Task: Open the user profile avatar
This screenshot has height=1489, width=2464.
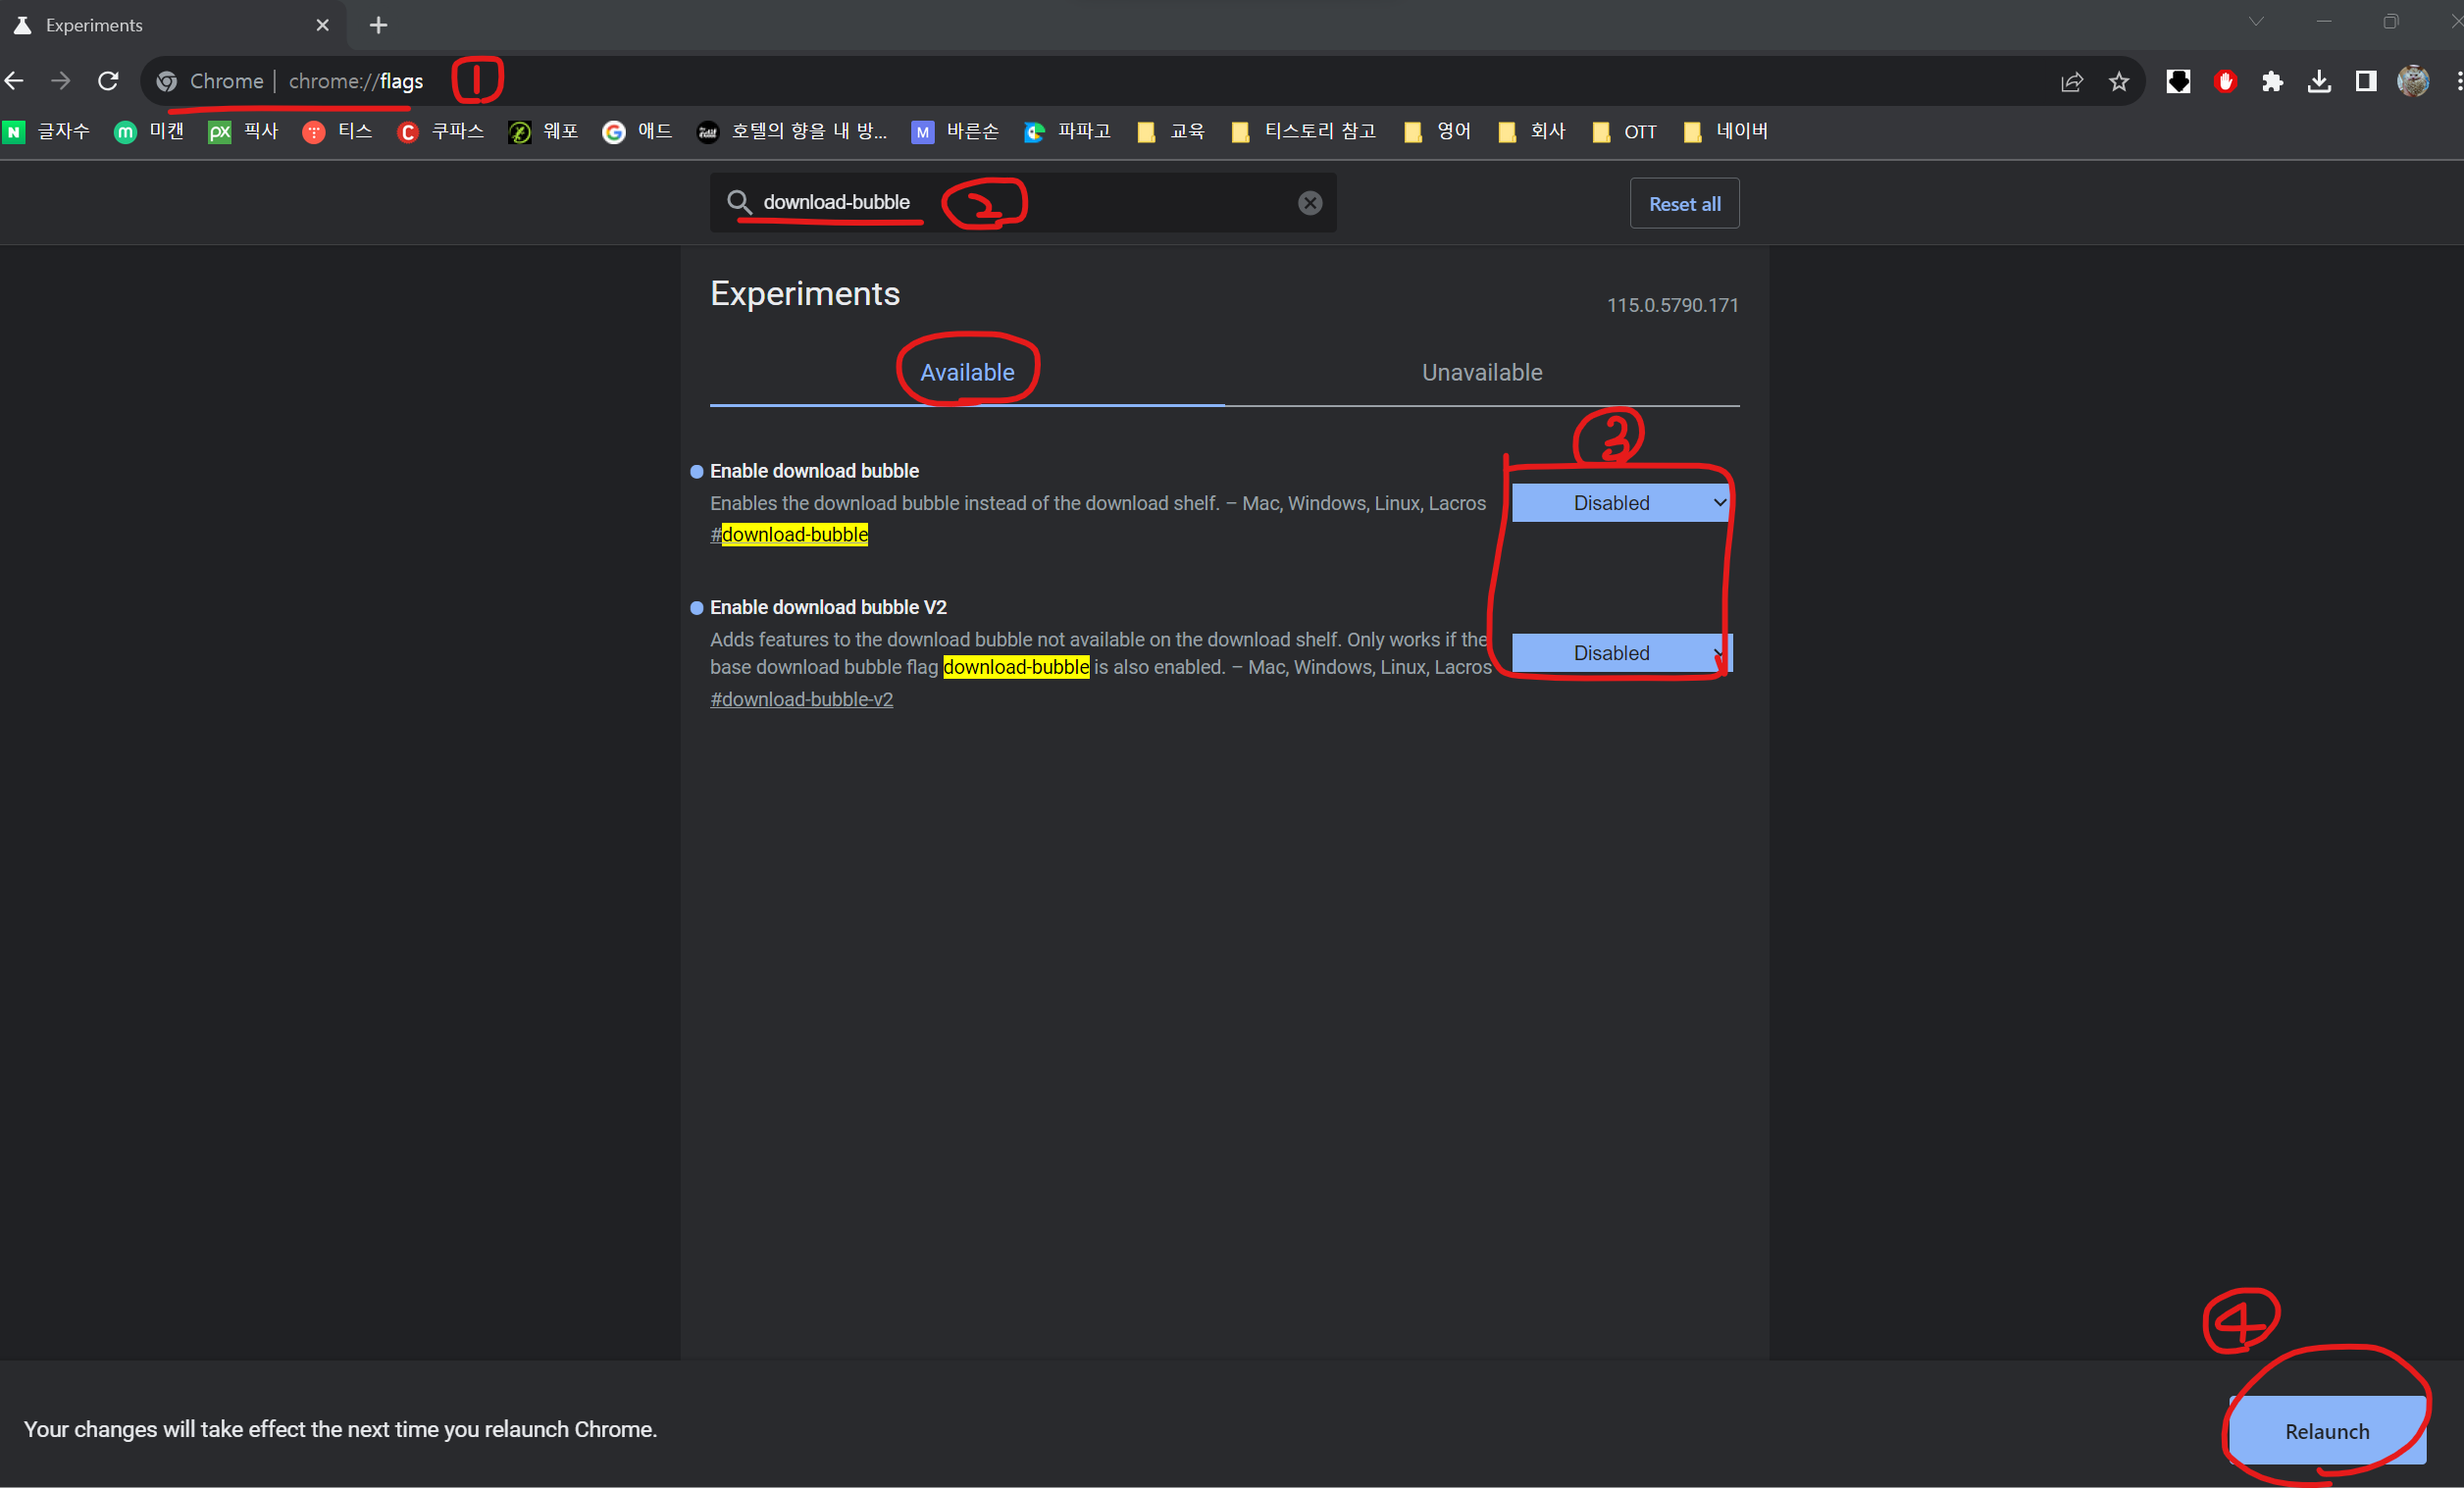Action: [2413, 82]
